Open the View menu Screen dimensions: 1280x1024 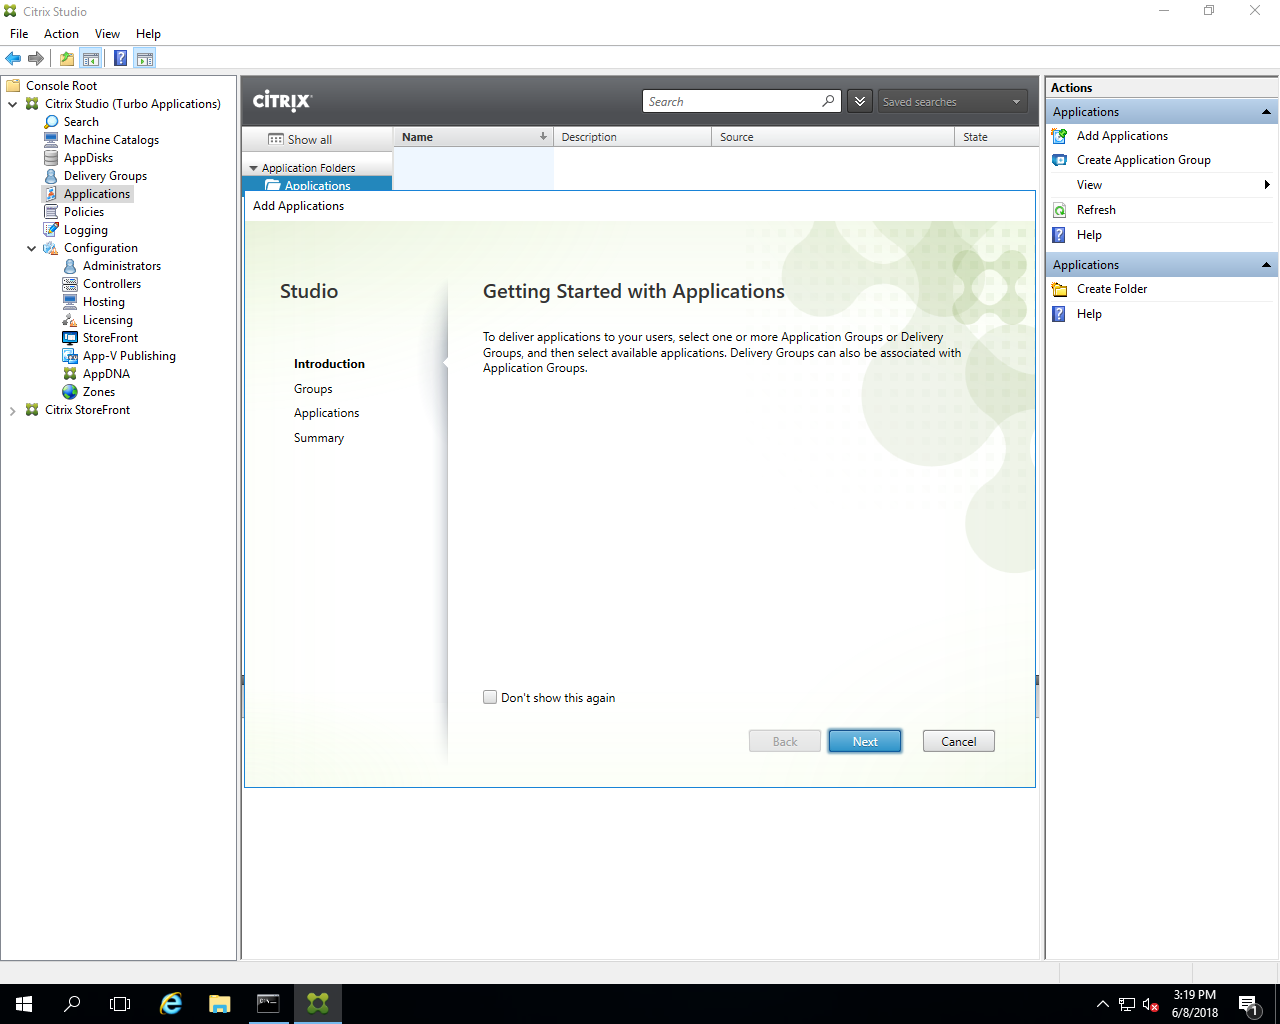(x=107, y=33)
